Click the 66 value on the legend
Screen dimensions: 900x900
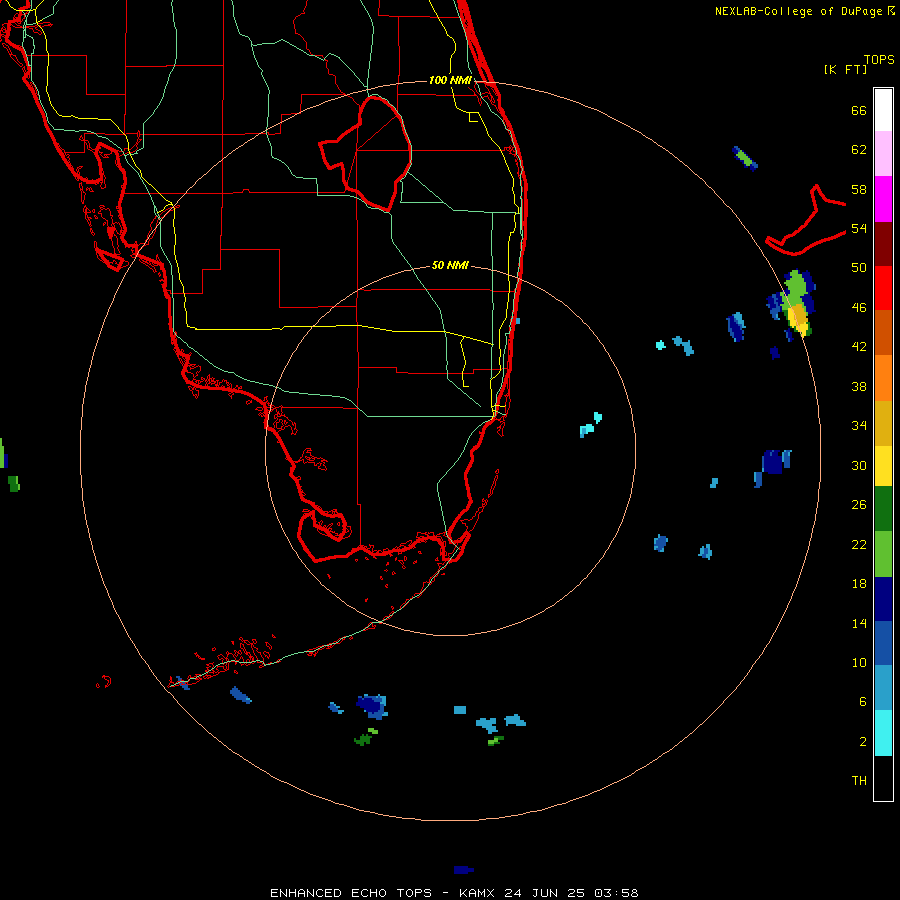(x=859, y=111)
